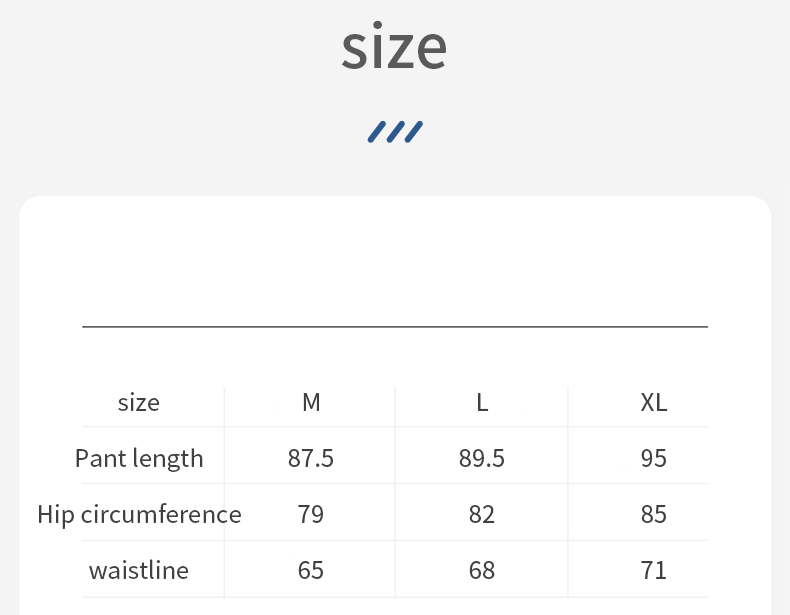
Task: Select the M size column header
Action: [311, 403]
